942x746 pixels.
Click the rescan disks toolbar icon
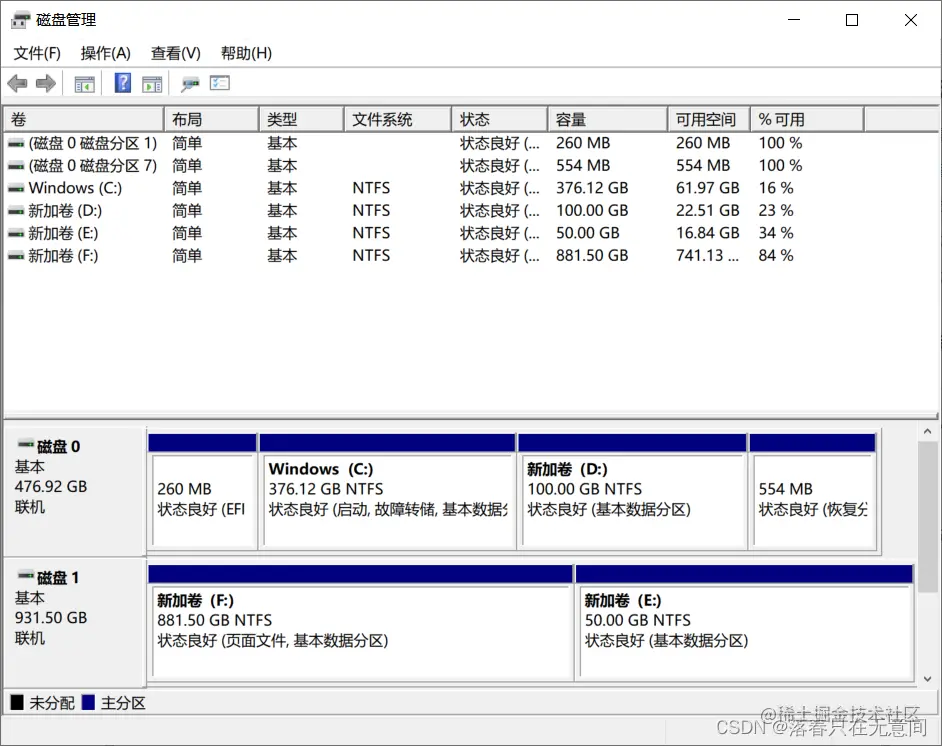(189, 84)
